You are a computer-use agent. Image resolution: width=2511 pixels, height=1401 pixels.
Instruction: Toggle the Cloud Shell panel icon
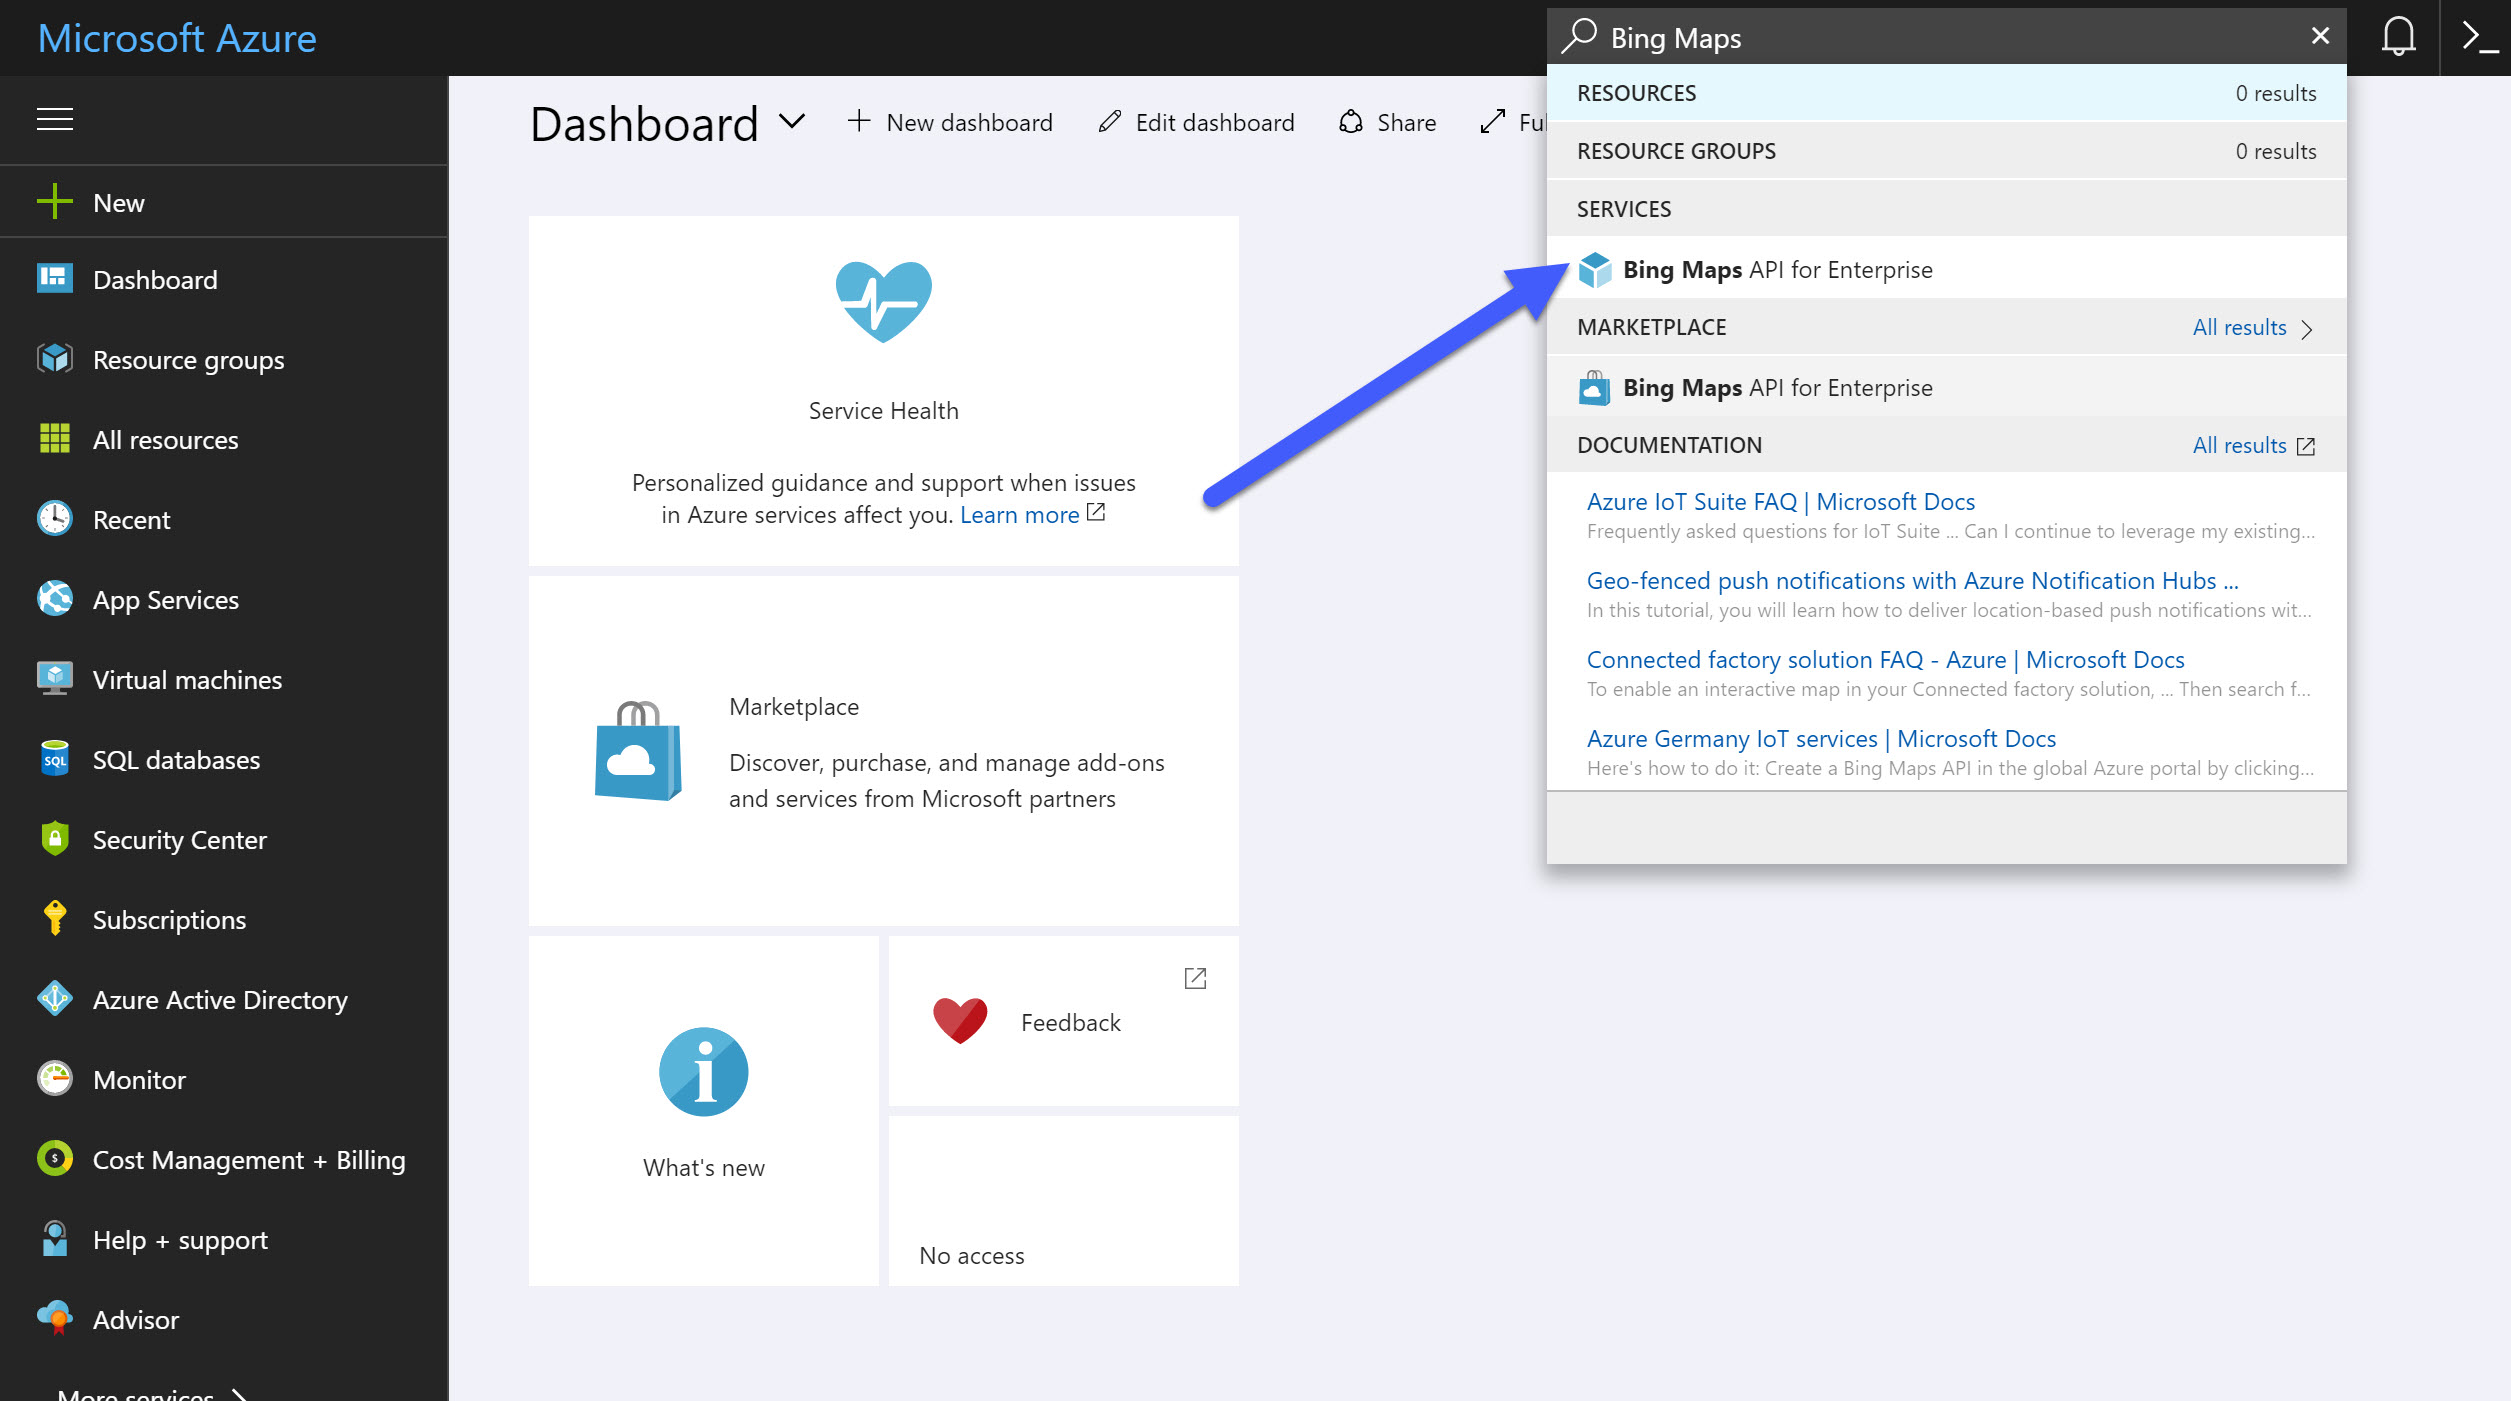pyautogui.click(x=2477, y=35)
